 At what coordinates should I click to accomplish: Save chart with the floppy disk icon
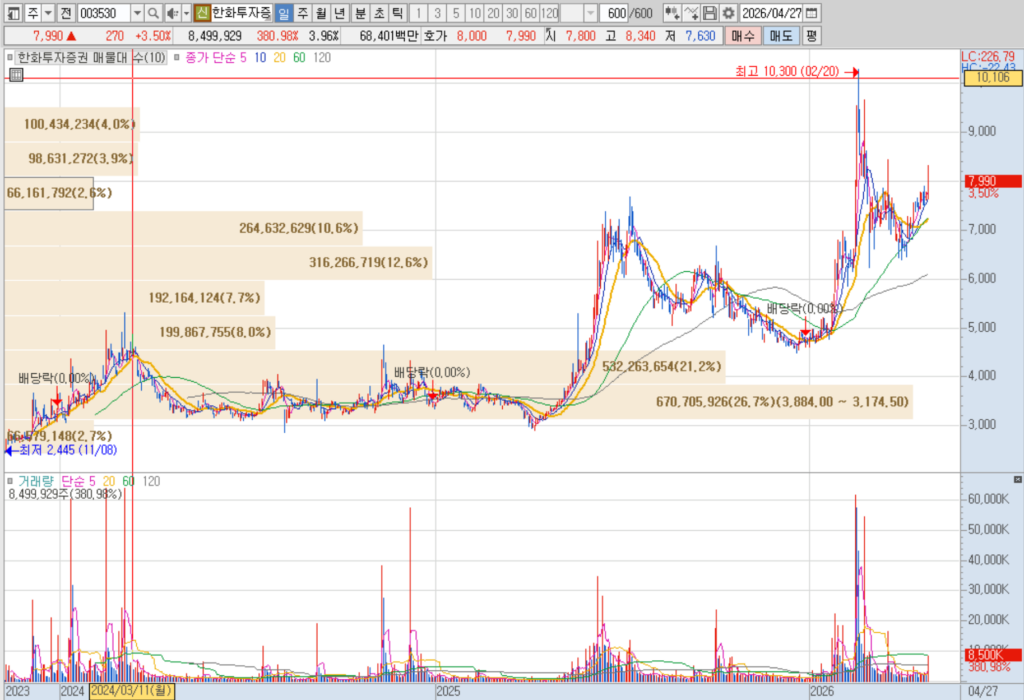(710, 13)
